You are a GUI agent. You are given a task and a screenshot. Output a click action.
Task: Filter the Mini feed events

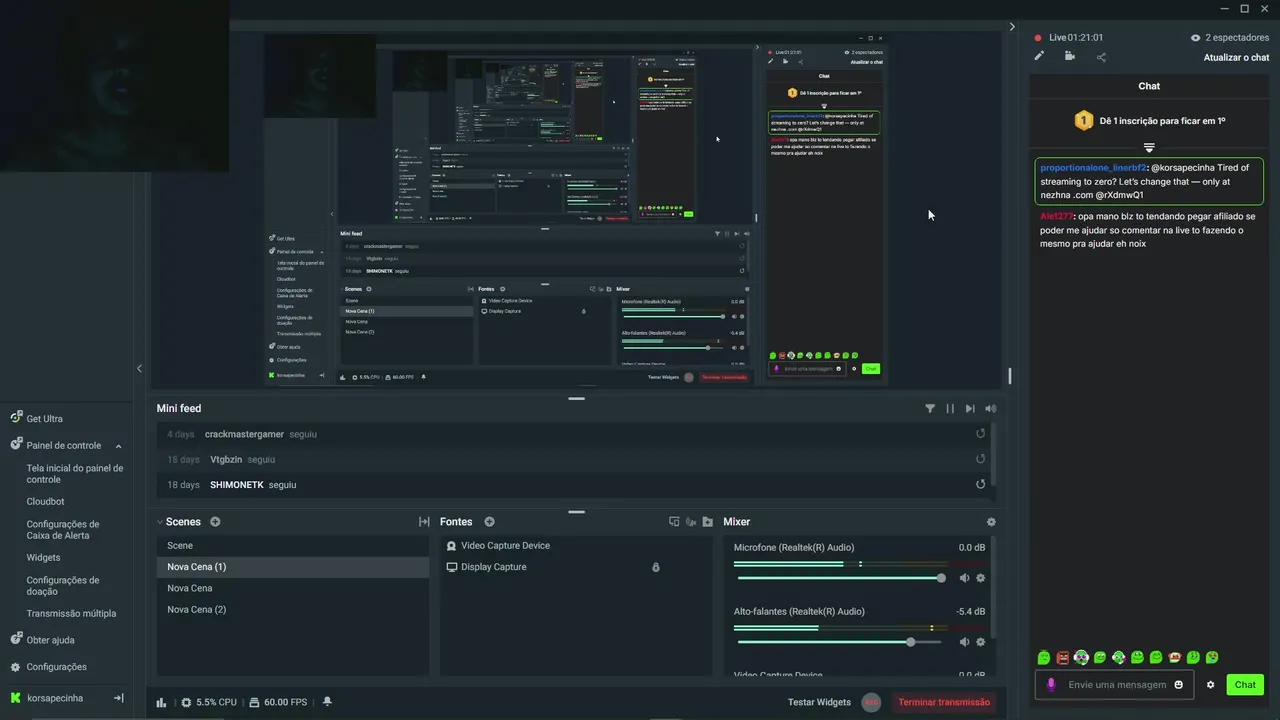click(x=930, y=408)
